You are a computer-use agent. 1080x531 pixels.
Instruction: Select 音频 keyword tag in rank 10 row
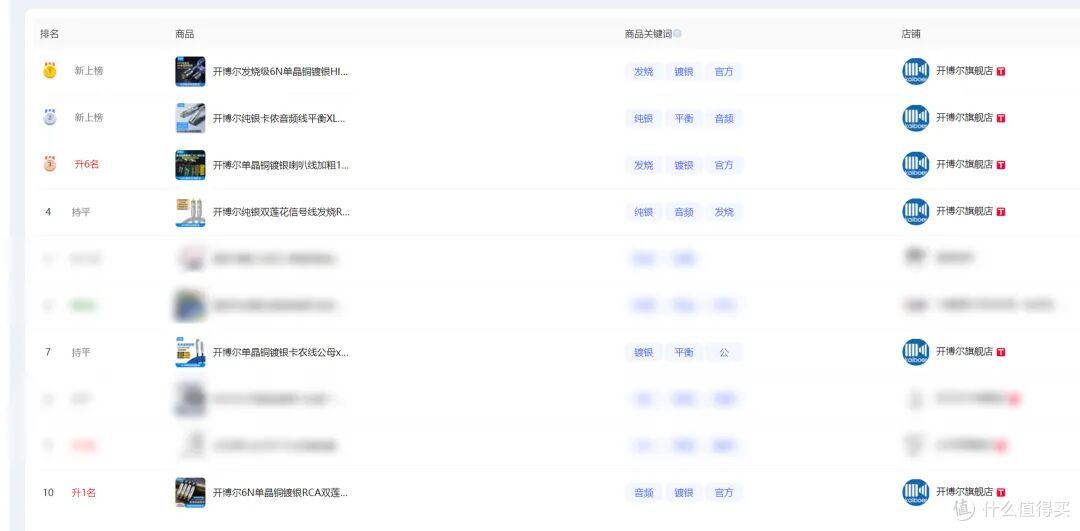643,493
